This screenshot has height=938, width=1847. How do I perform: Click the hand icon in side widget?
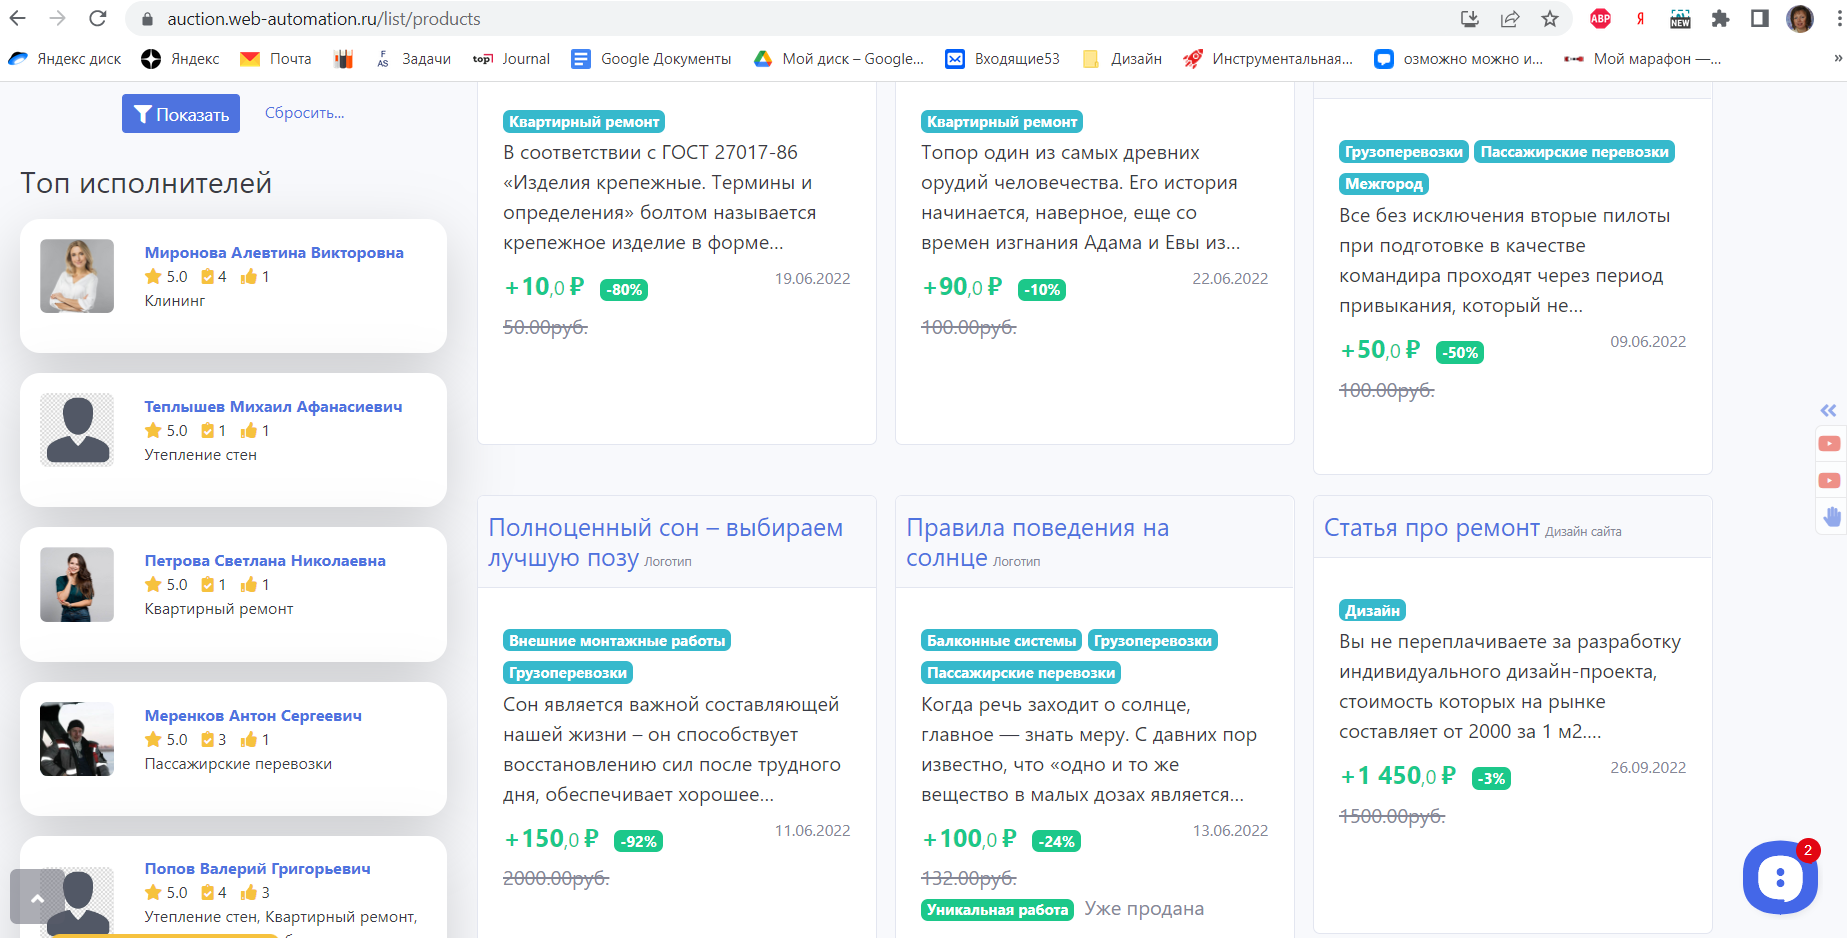click(x=1831, y=516)
